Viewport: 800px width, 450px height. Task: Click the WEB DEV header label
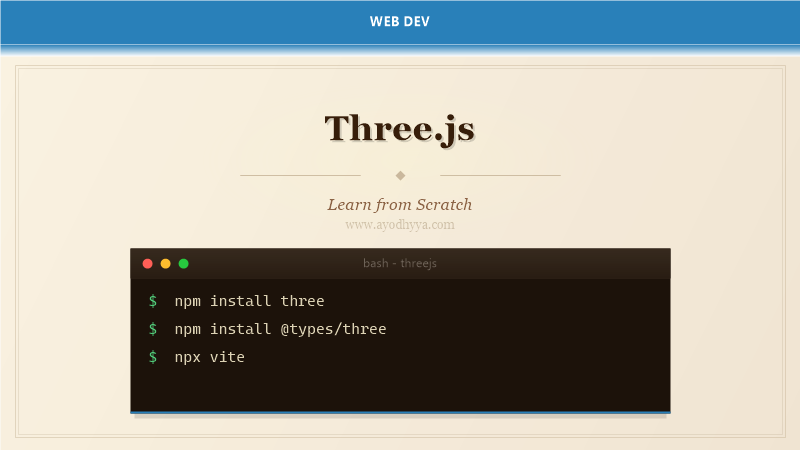point(400,21)
